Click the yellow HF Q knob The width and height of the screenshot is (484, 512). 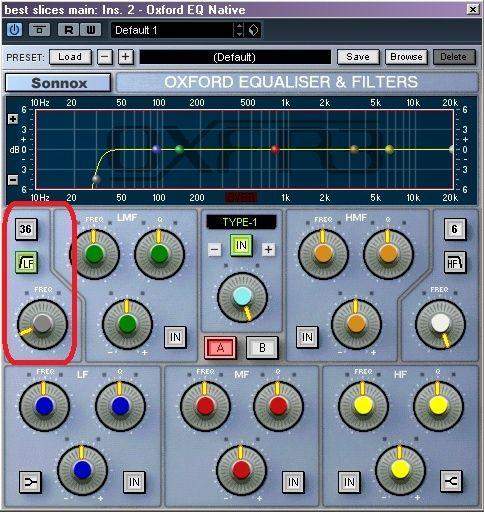pyautogui.click(x=438, y=406)
